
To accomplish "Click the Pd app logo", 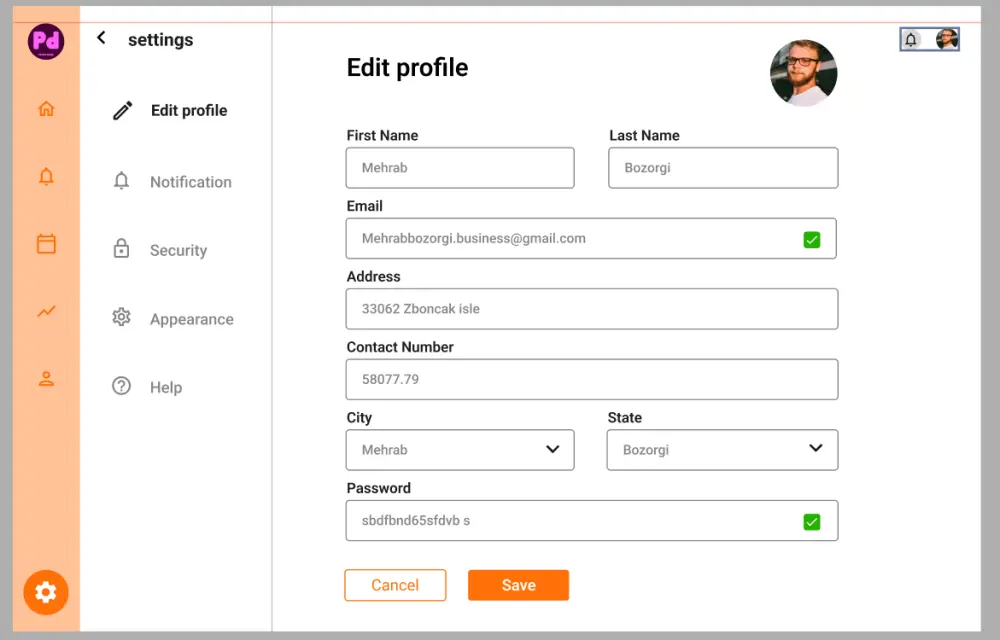I will pyautogui.click(x=46, y=41).
